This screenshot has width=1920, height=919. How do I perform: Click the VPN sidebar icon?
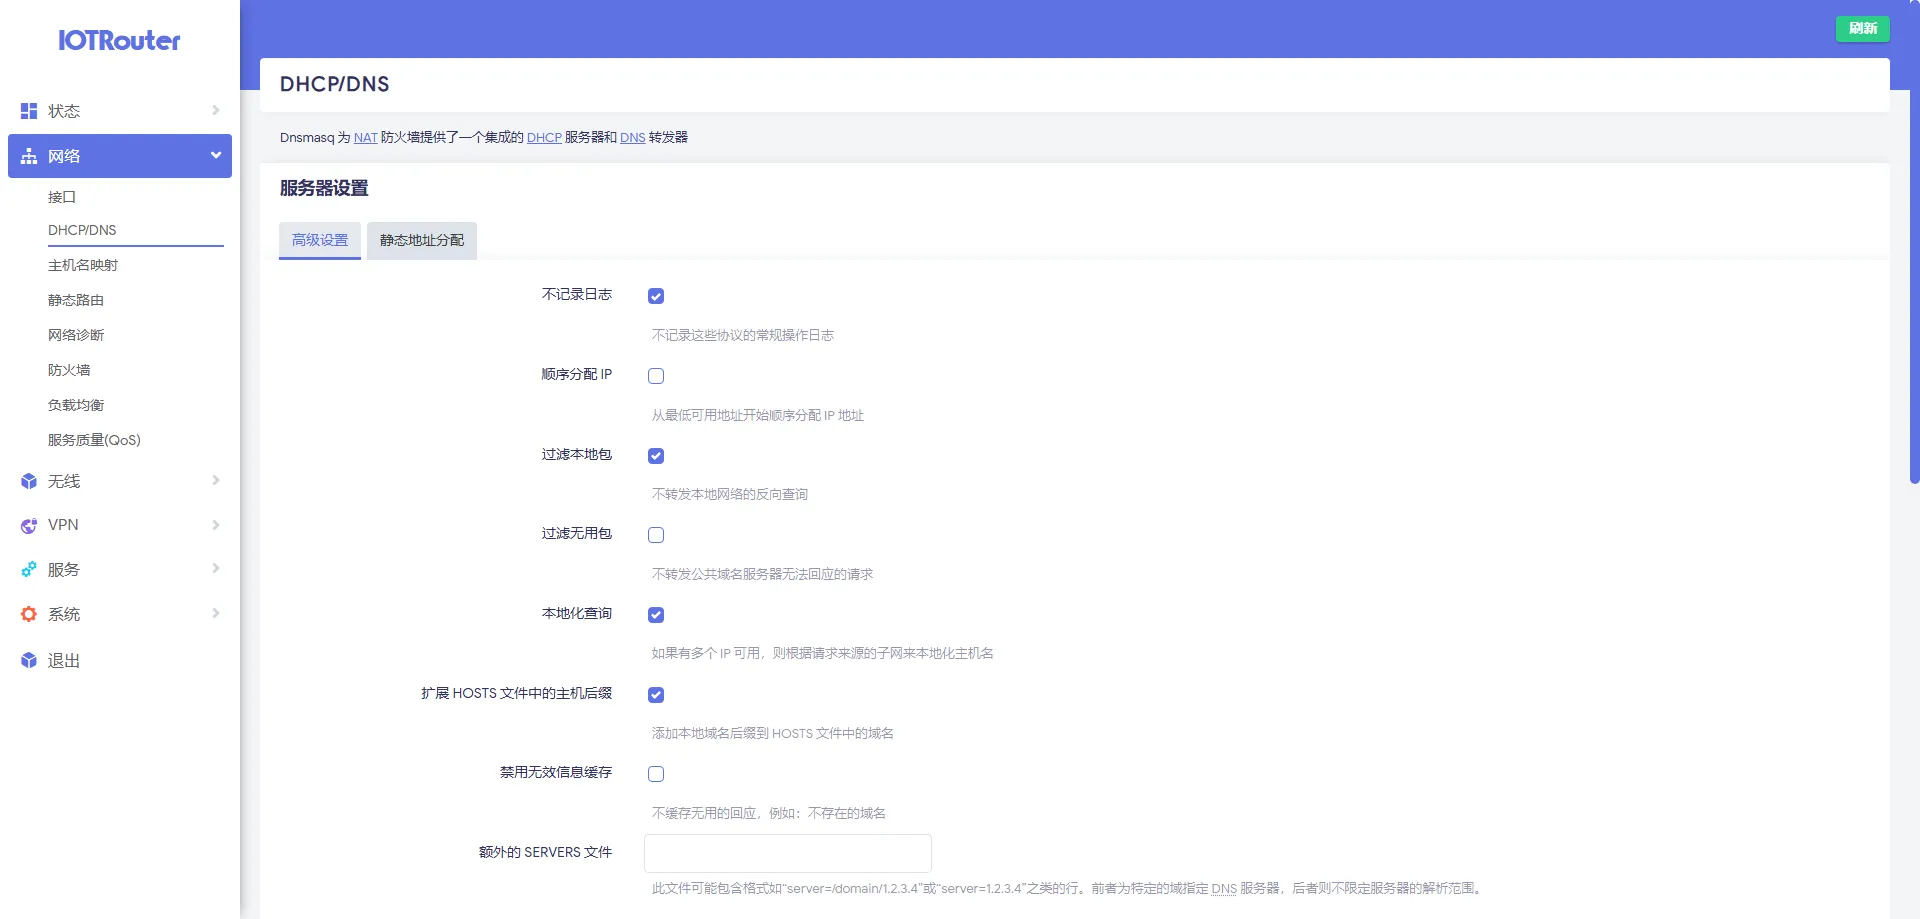[29, 525]
